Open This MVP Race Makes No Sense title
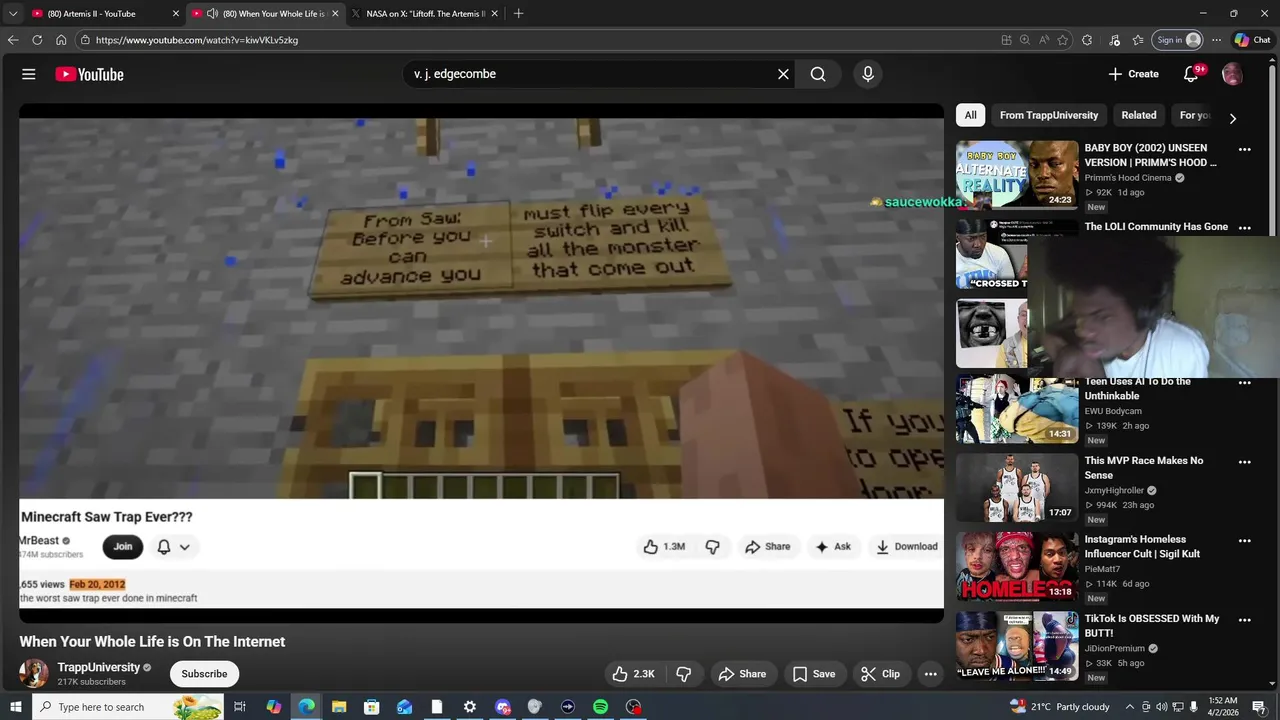1280x720 pixels. (1144, 468)
